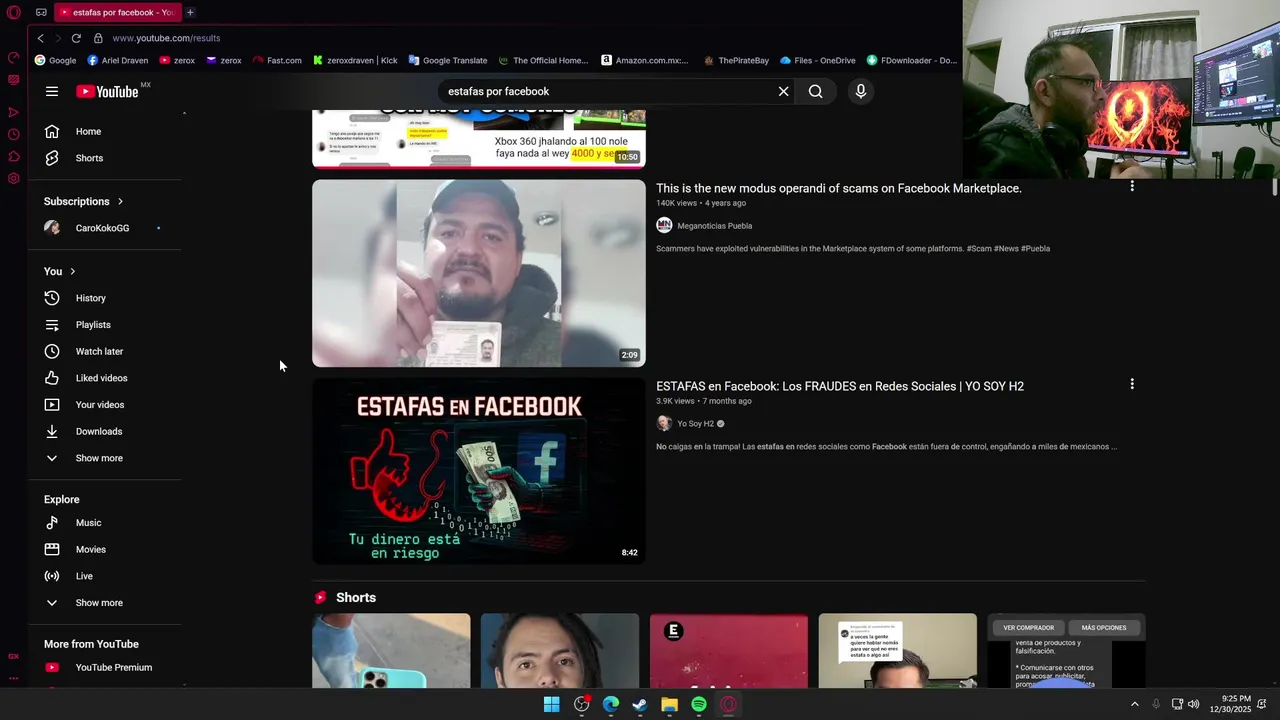Show hidden tray icons chevron
Screen dimensions: 1280x720
[x=1135, y=704]
